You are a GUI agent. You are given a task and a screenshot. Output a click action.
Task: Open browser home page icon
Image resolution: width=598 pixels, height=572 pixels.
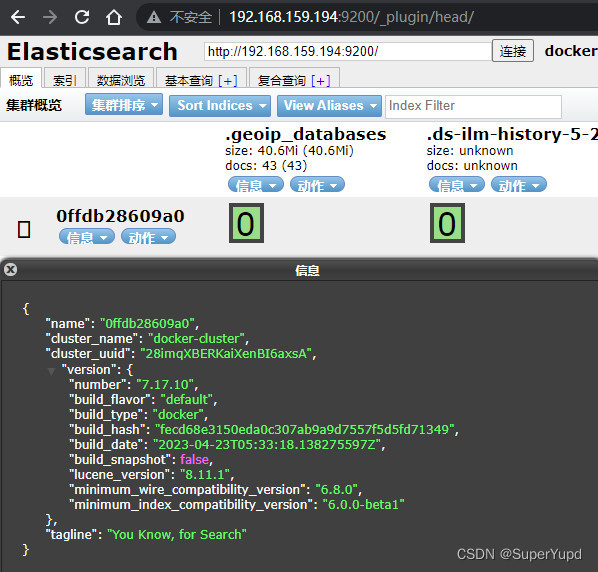pyautogui.click(x=114, y=17)
